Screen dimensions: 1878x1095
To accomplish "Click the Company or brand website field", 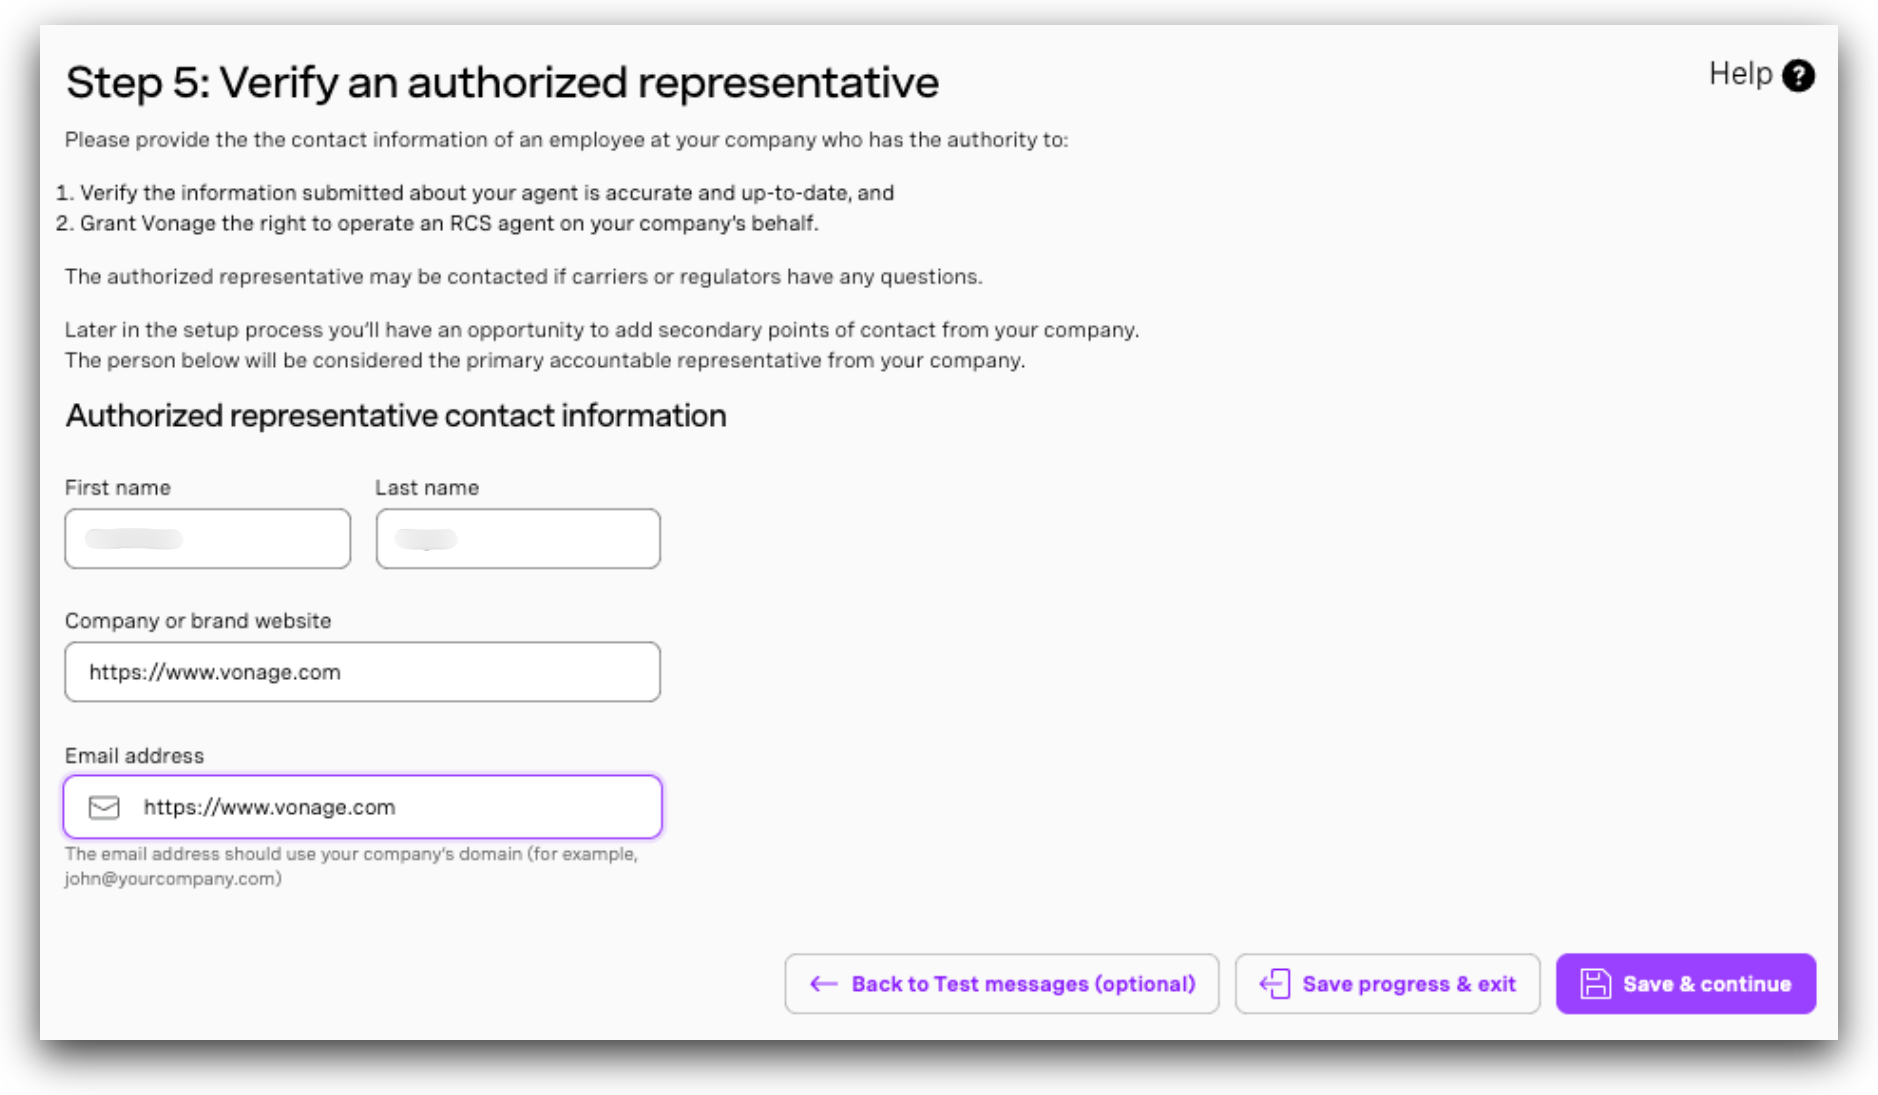I will pos(362,672).
